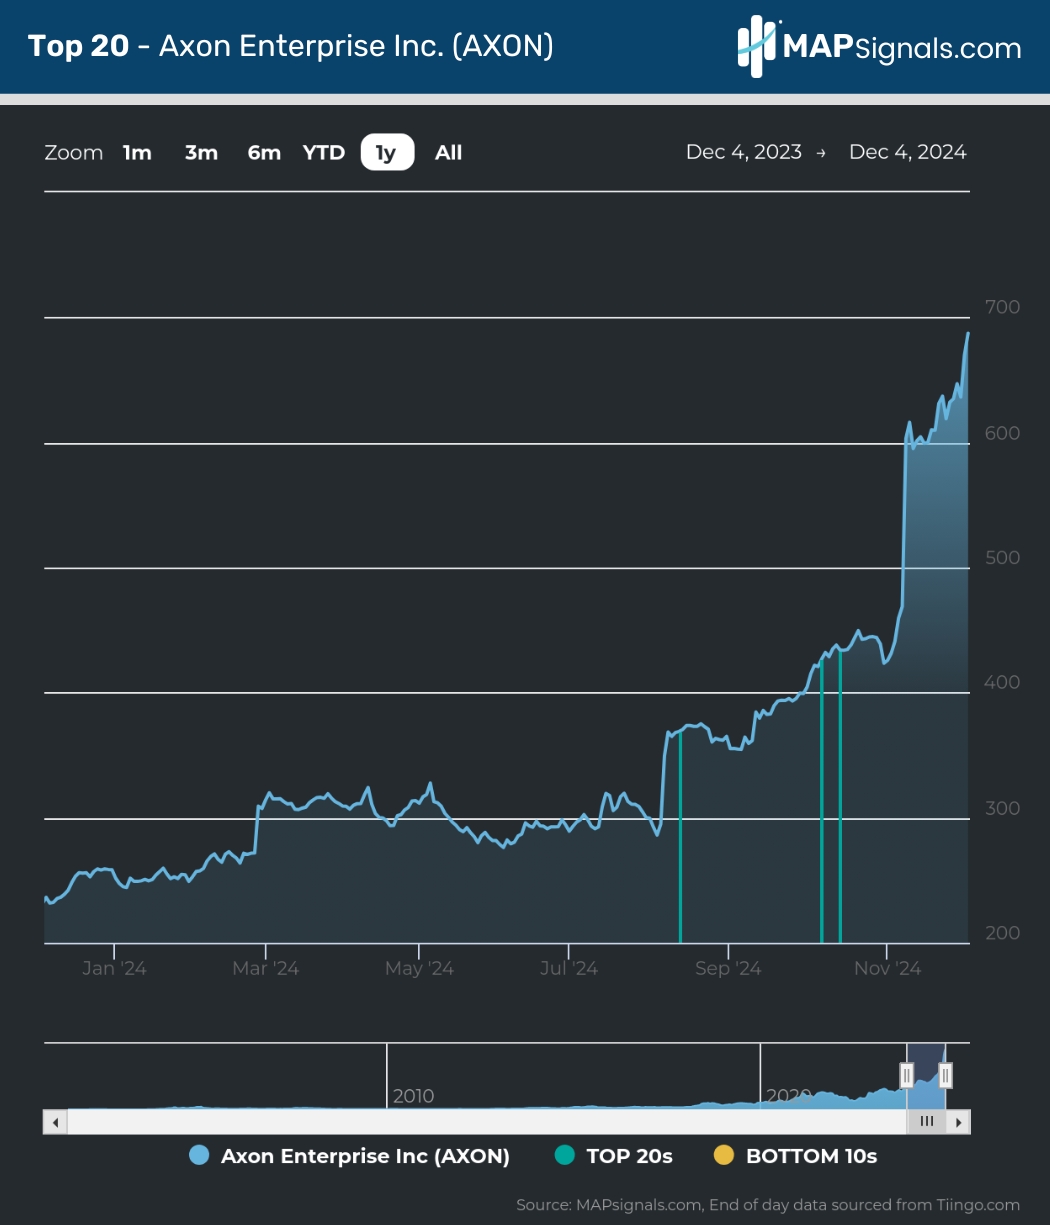1050x1225 pixels.
Task: Select the 6m zoom range
Action: tap(264, 152)
